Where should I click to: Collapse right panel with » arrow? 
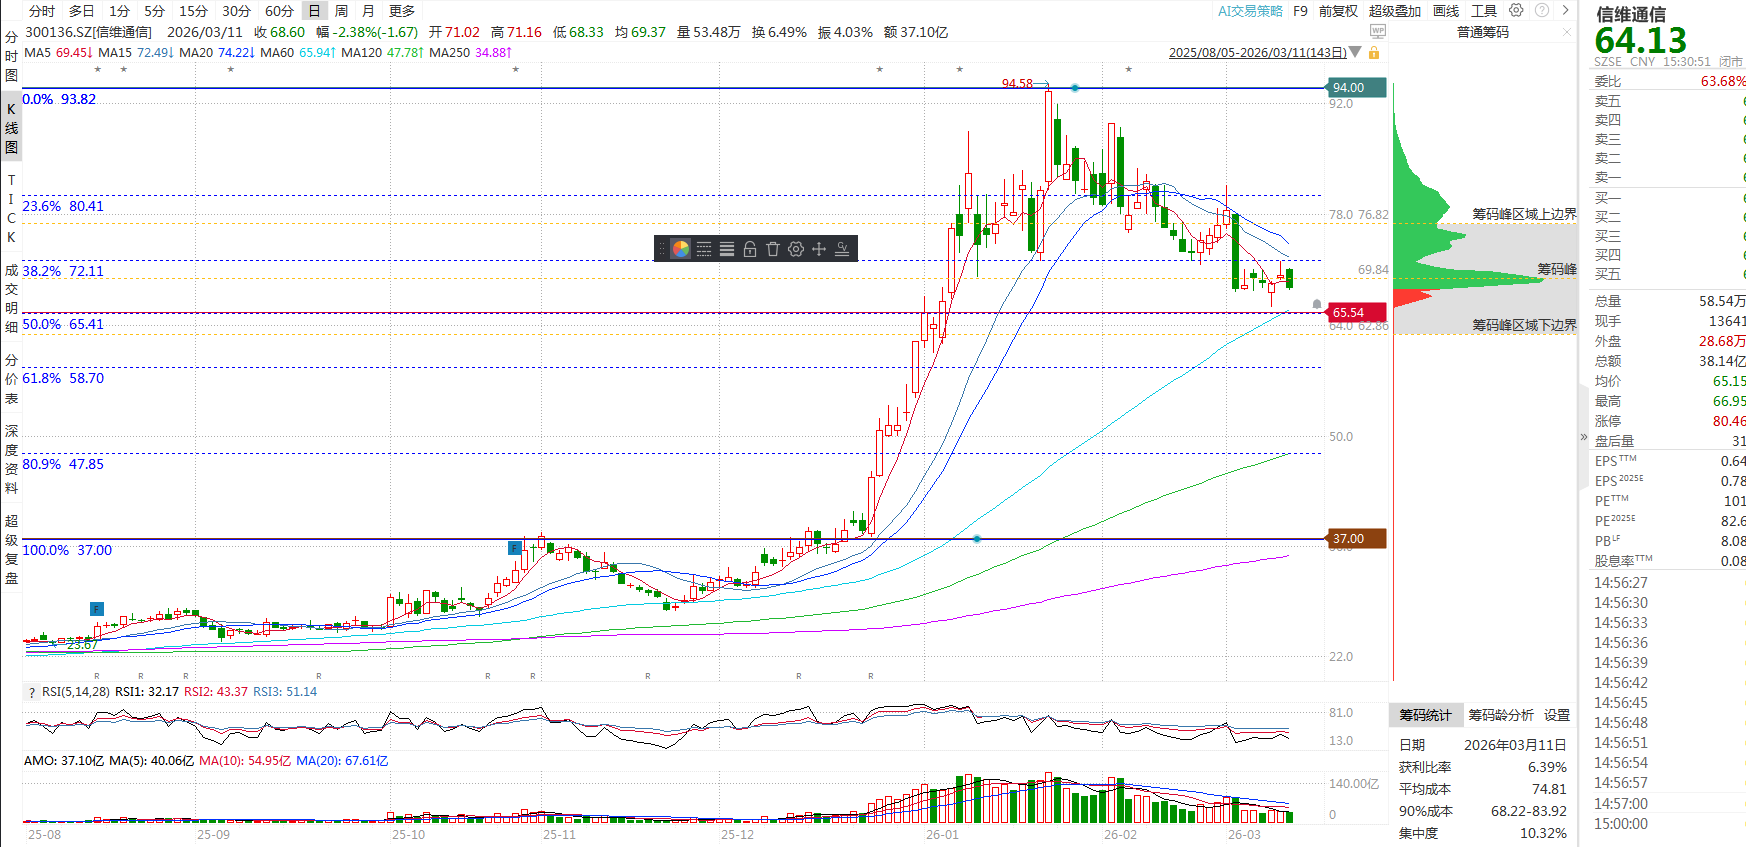pos(1583,437)
